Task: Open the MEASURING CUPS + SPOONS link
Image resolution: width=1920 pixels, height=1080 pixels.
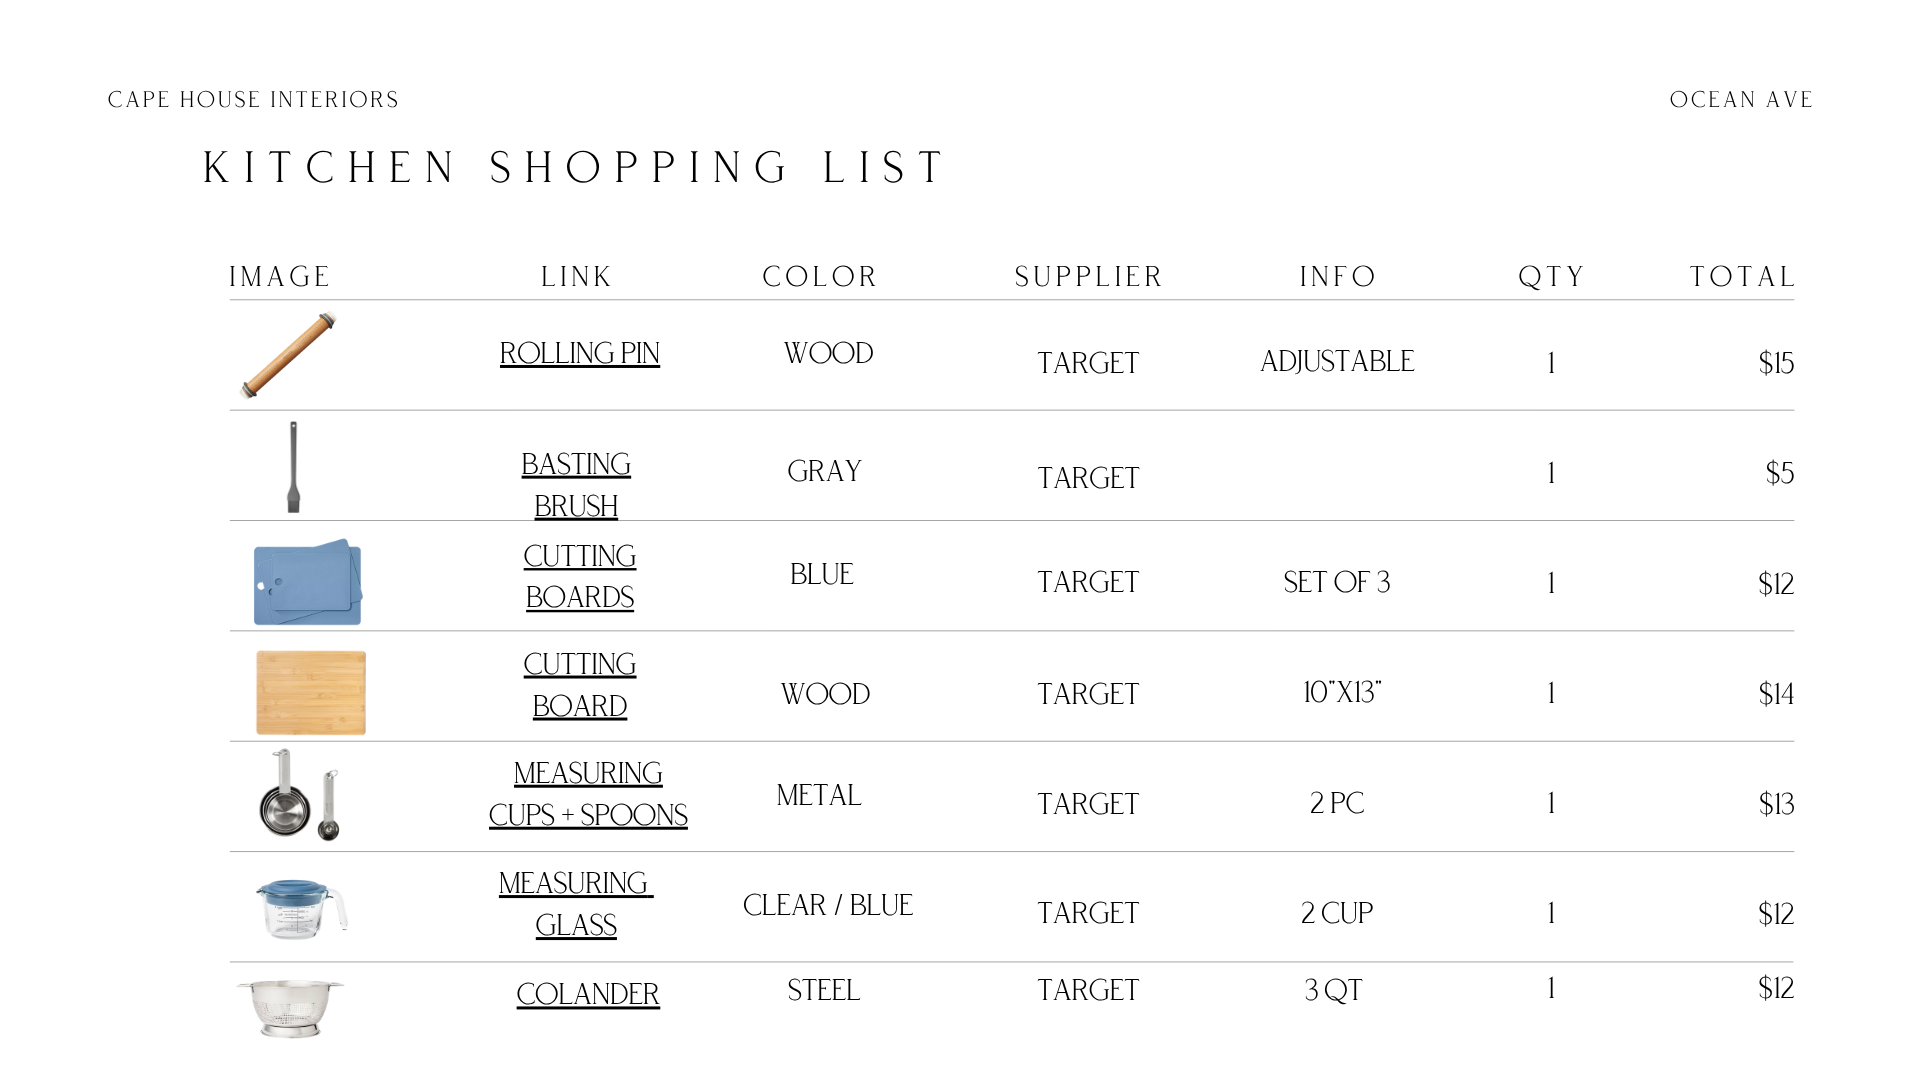Action: pos(588,794)
